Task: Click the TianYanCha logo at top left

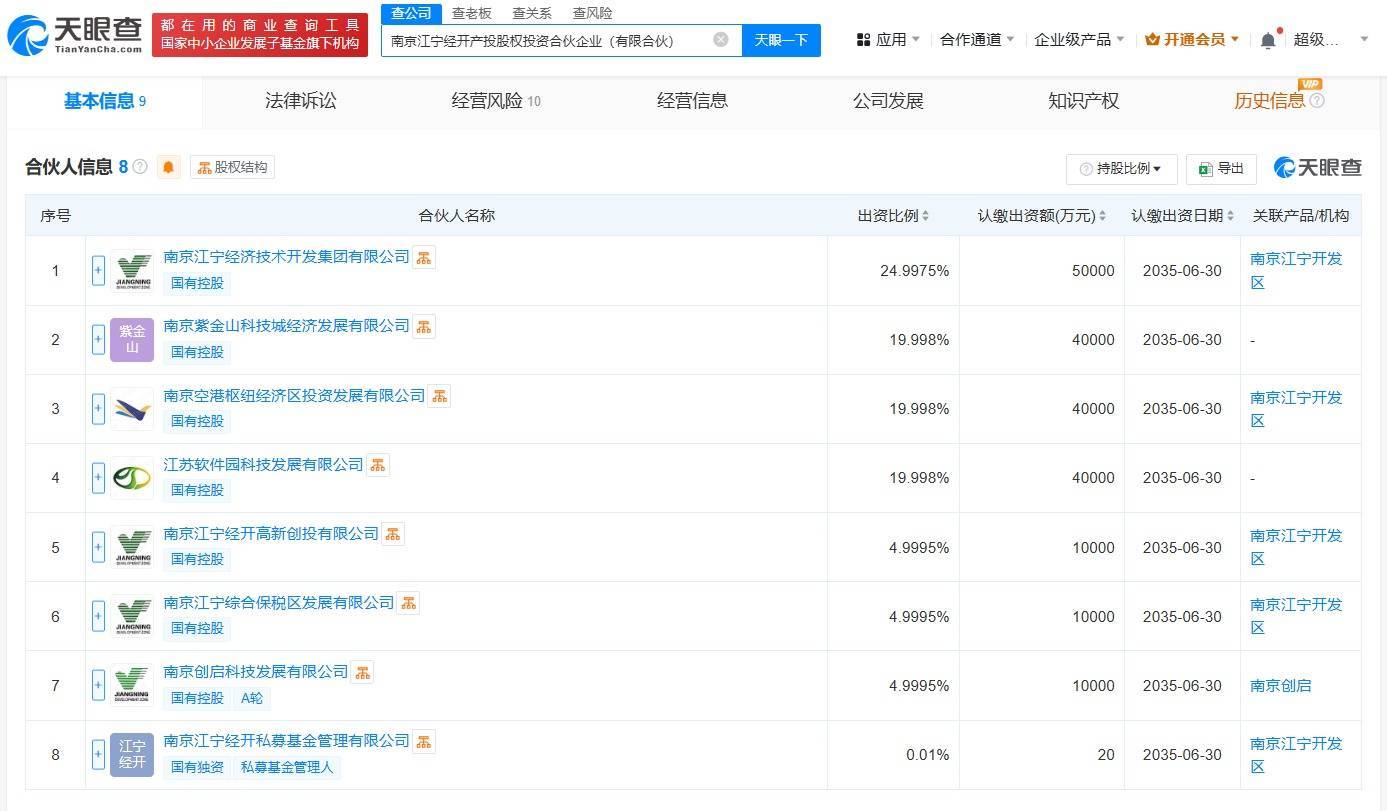Action: (x=75, y=35)
